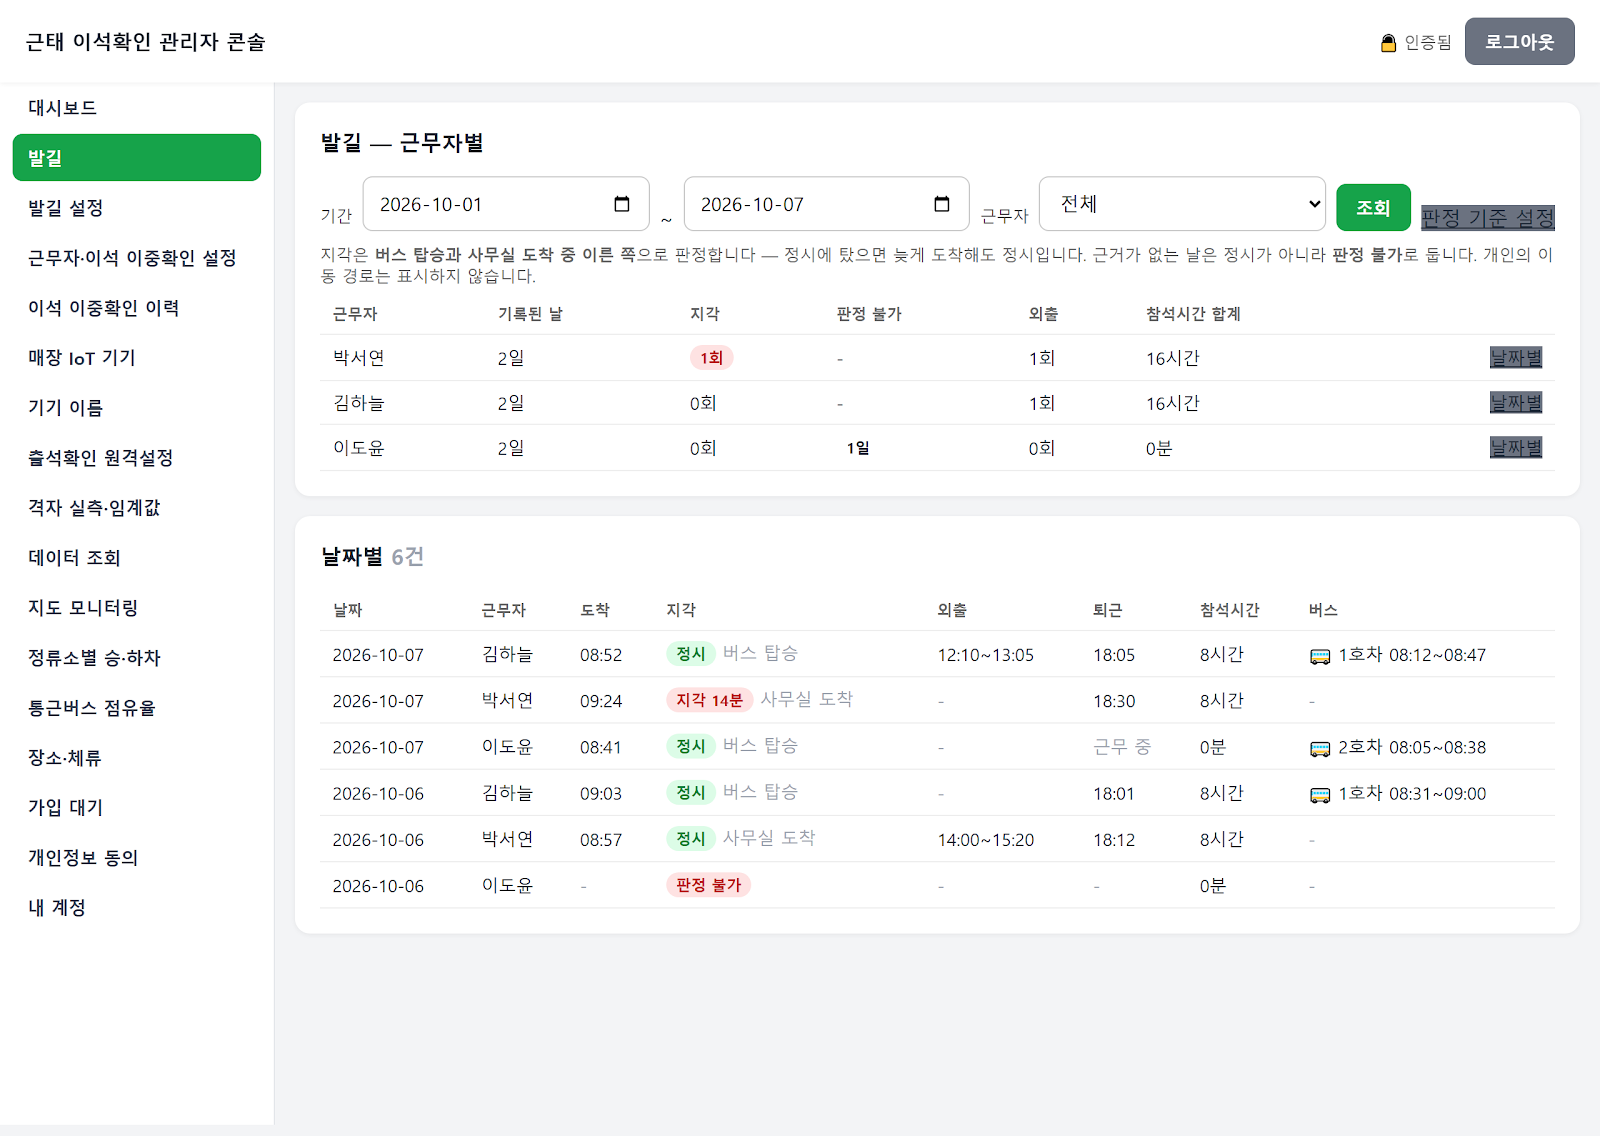Go to 정류소별 승·하차

click(137, 658)
